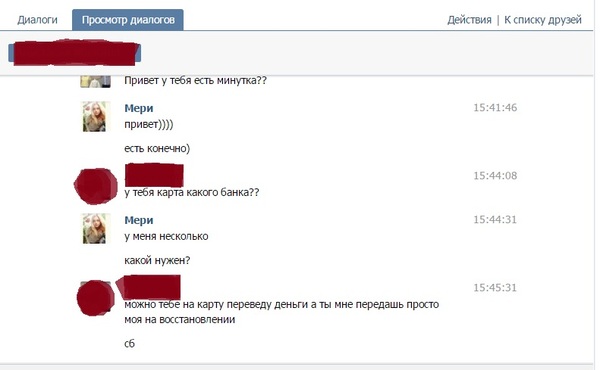600x370 pixels.
Task: Click the 15:45:31 timestamp
Action: click(495, 288)
